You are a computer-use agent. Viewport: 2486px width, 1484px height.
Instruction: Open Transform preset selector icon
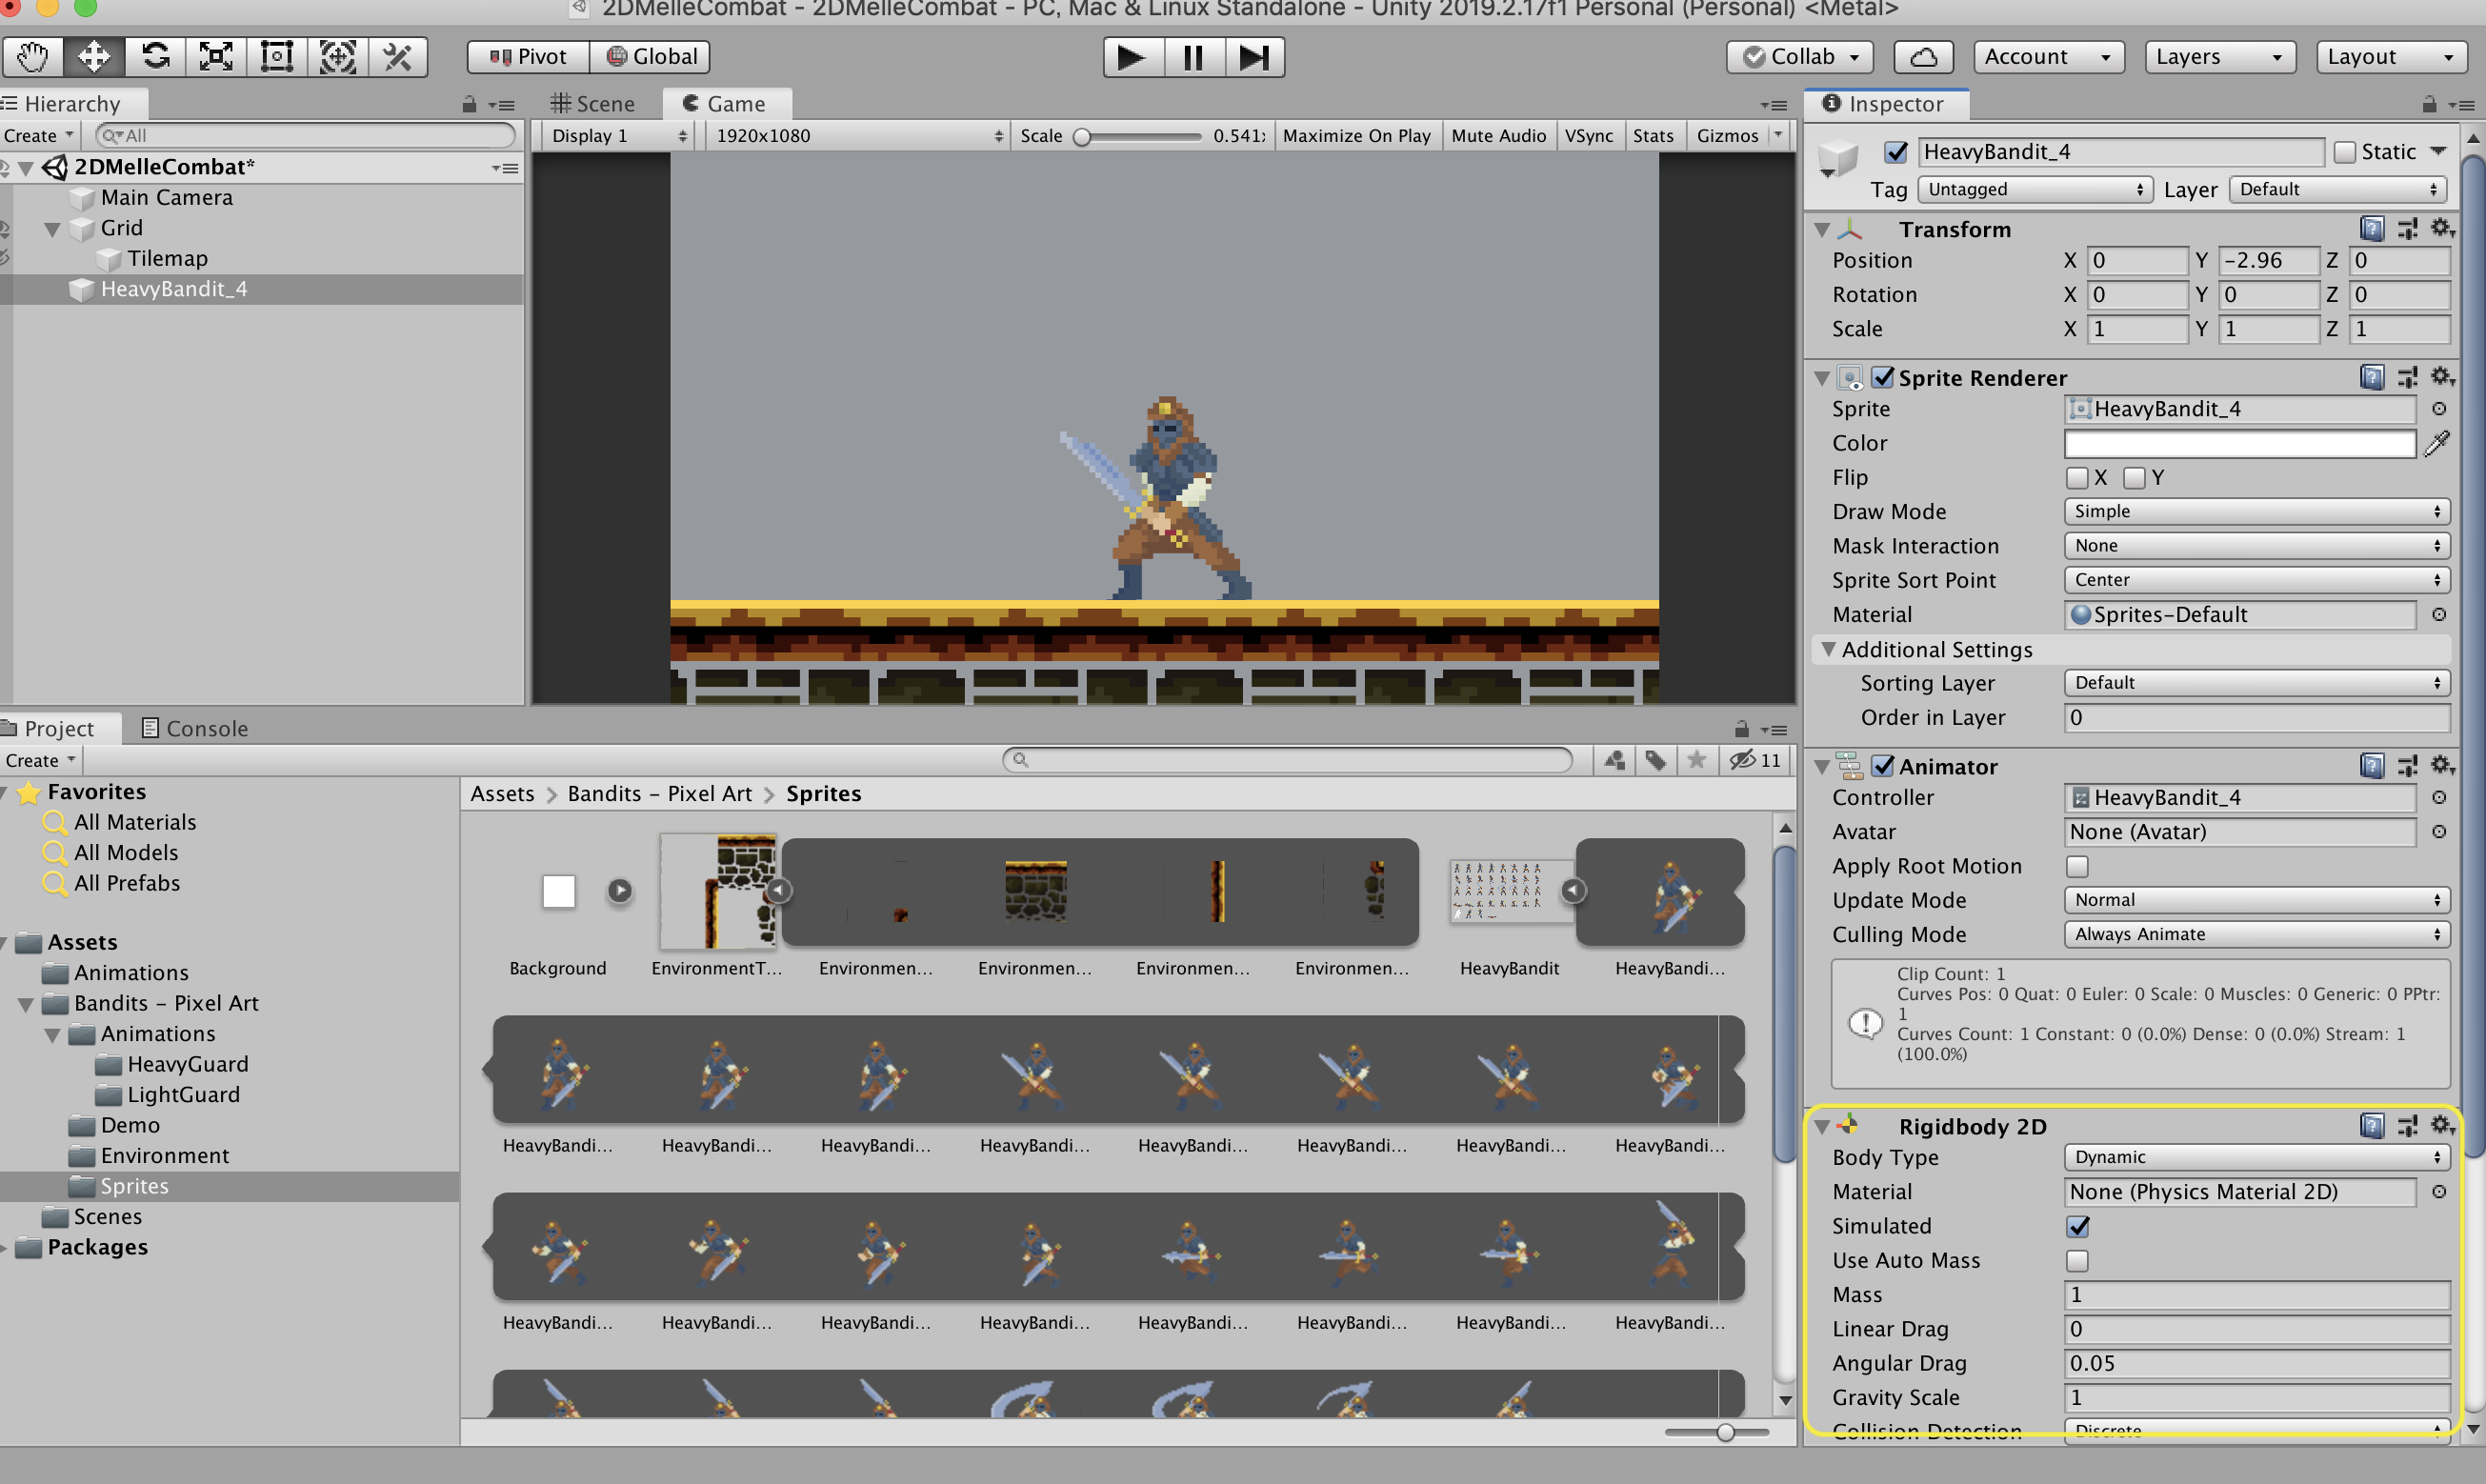coord(2408,229)
